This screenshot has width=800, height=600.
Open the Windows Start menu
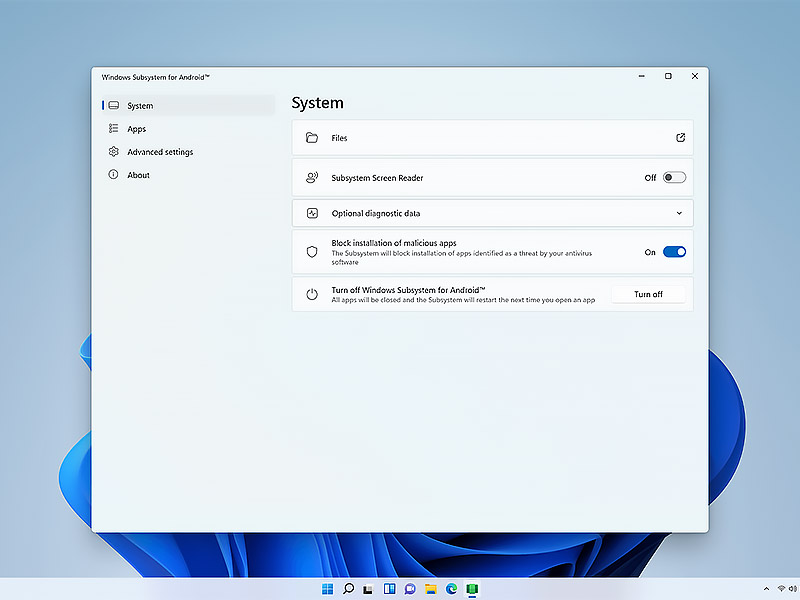tap(328, 589)
